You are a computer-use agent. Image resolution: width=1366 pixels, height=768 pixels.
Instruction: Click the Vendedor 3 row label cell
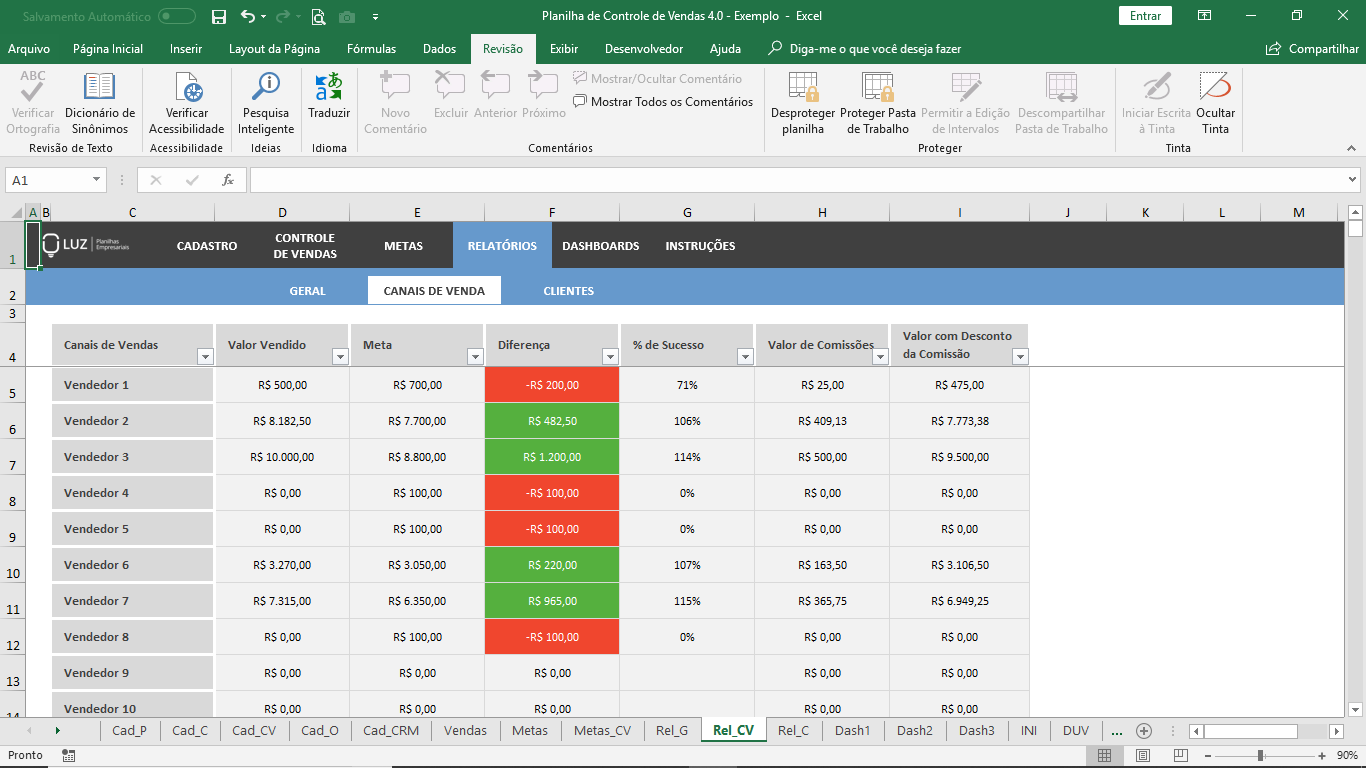(132, 457)
